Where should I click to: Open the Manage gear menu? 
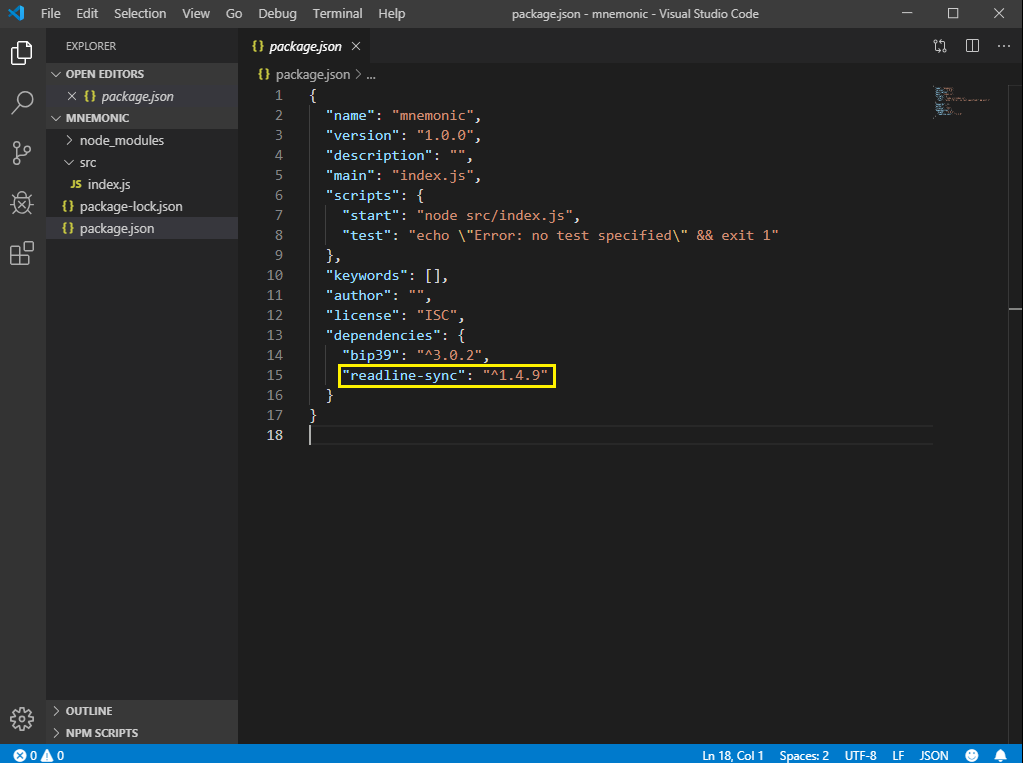(22, 719)
